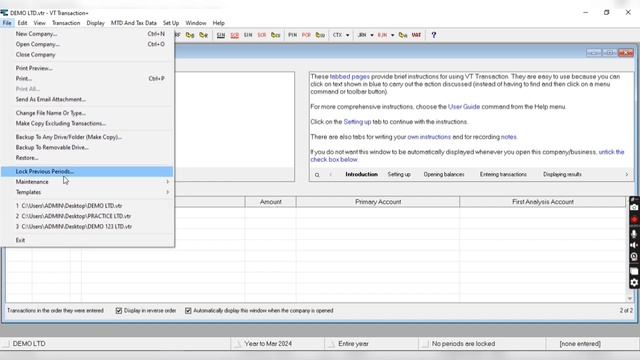Switch to Displaying results tab

click(562, 174)
